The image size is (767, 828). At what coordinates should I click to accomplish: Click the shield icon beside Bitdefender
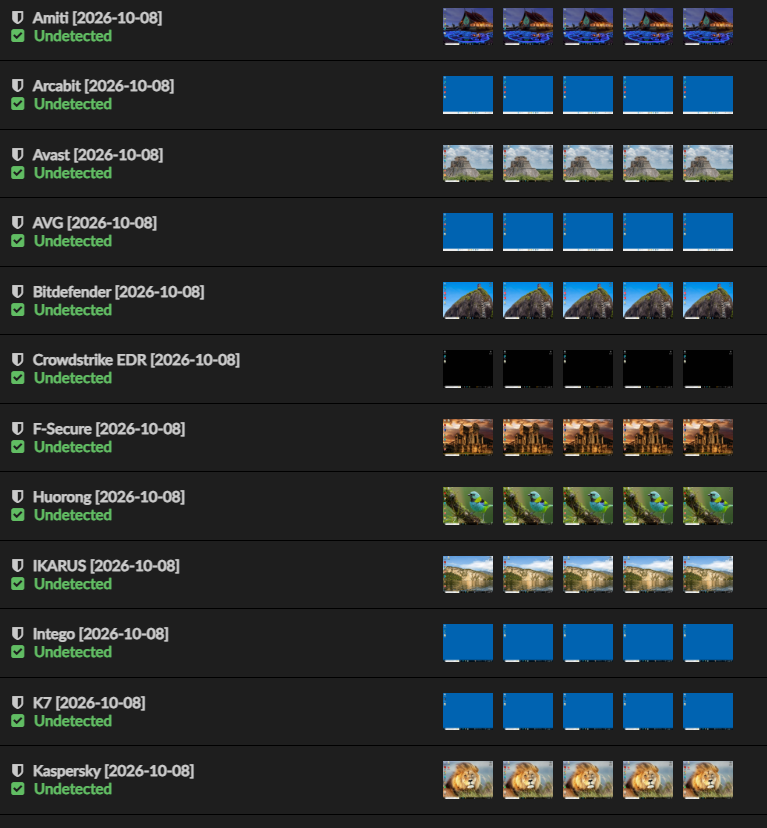point(17,291)
